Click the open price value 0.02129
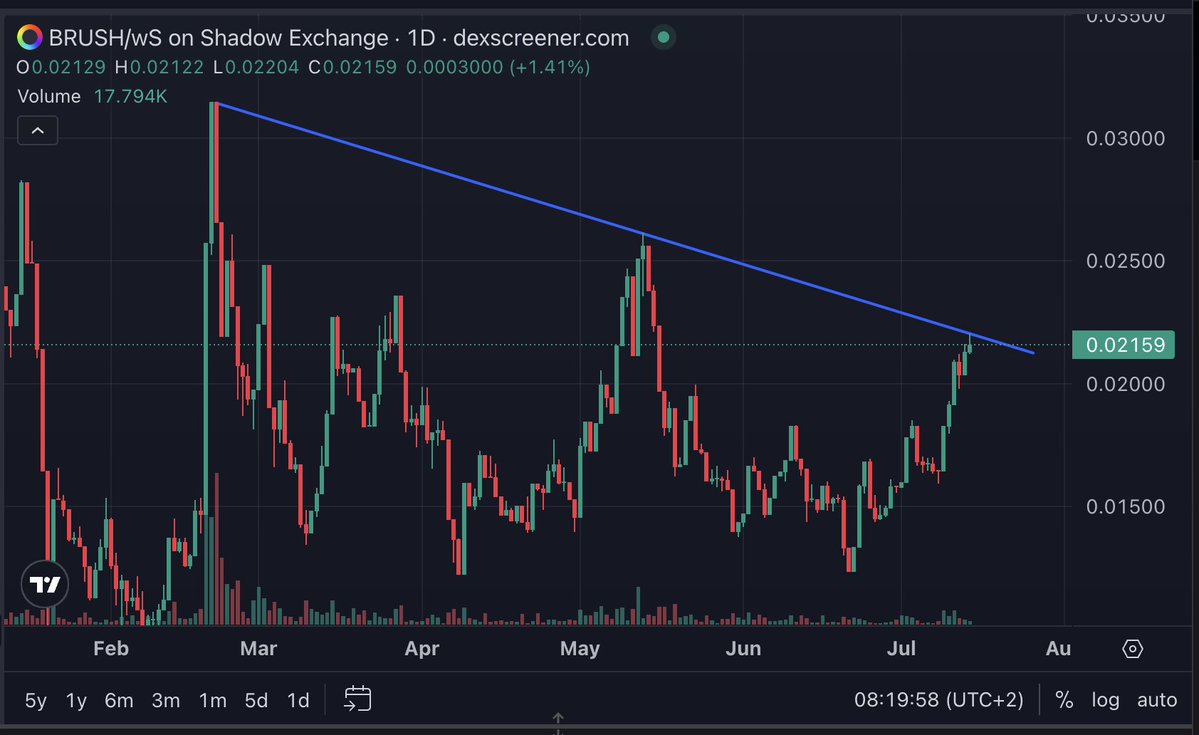 69,67
